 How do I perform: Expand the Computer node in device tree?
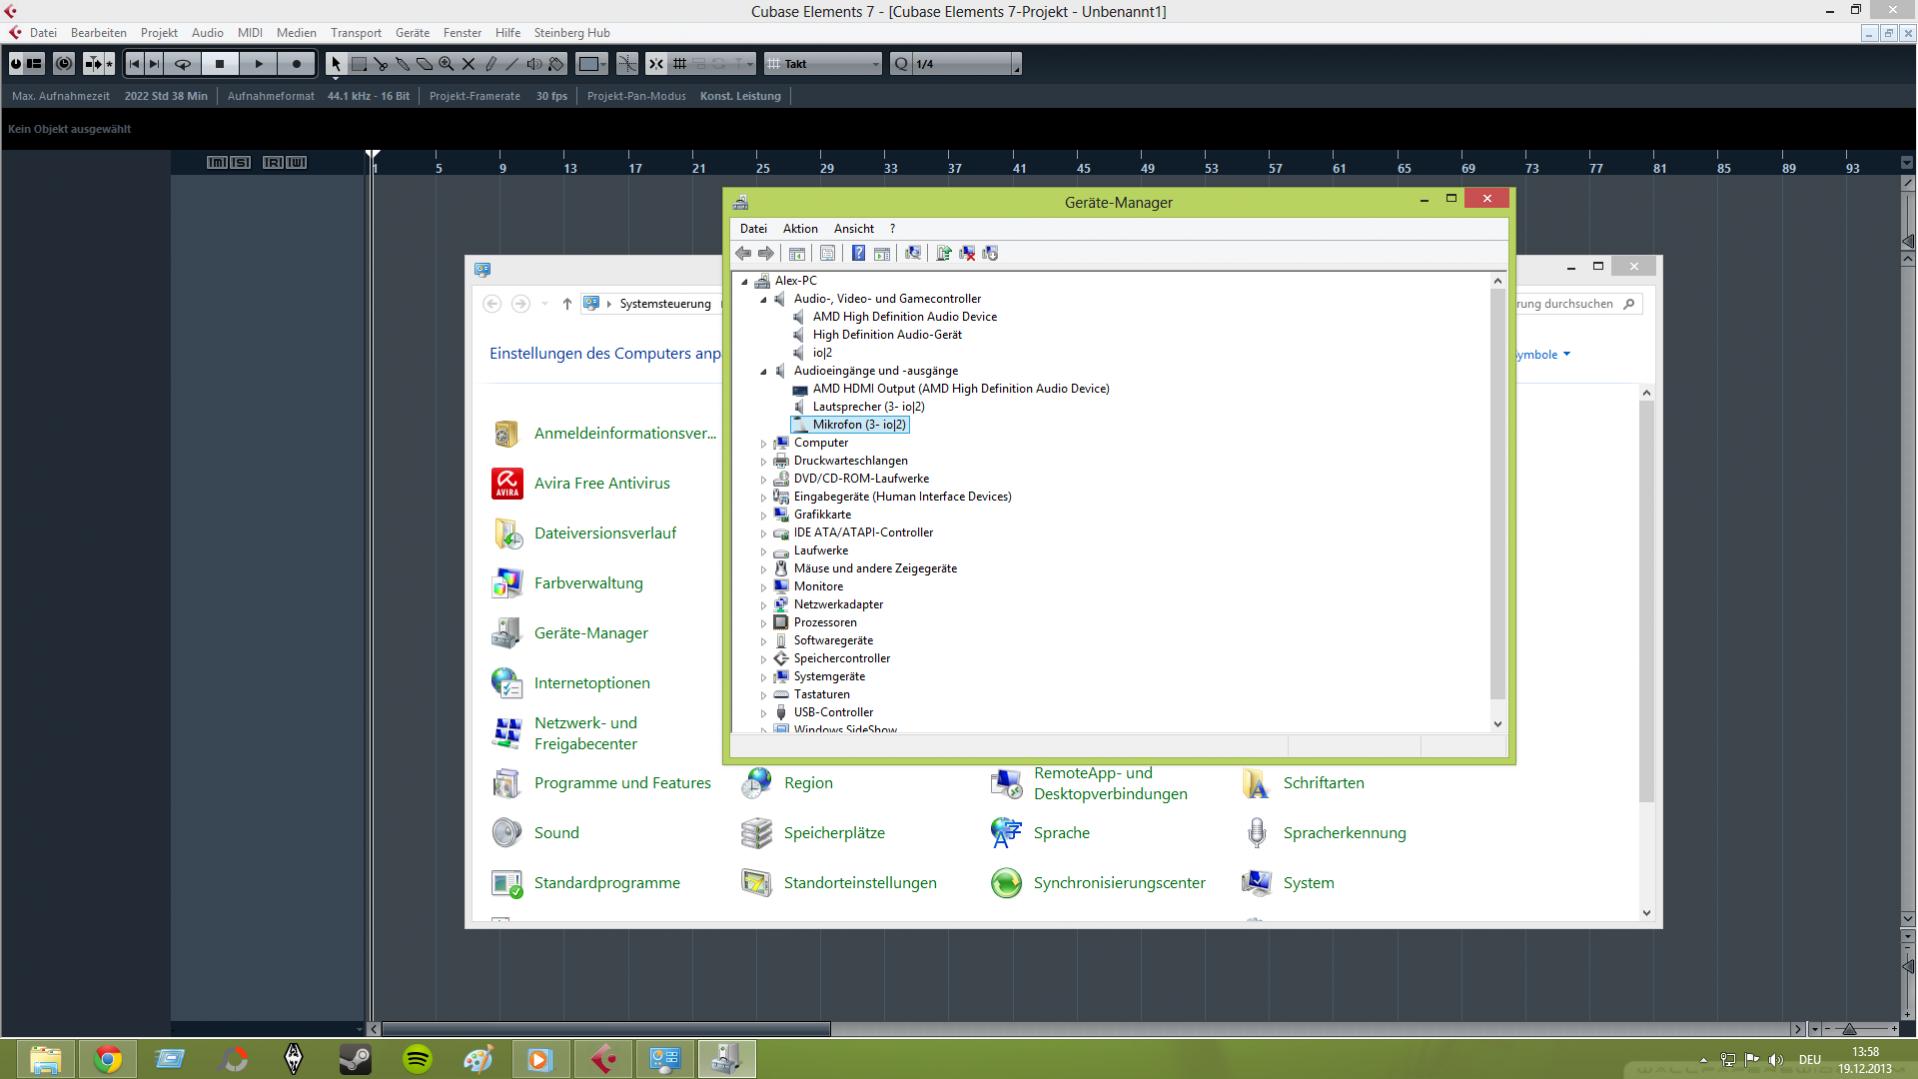(764, 443)
